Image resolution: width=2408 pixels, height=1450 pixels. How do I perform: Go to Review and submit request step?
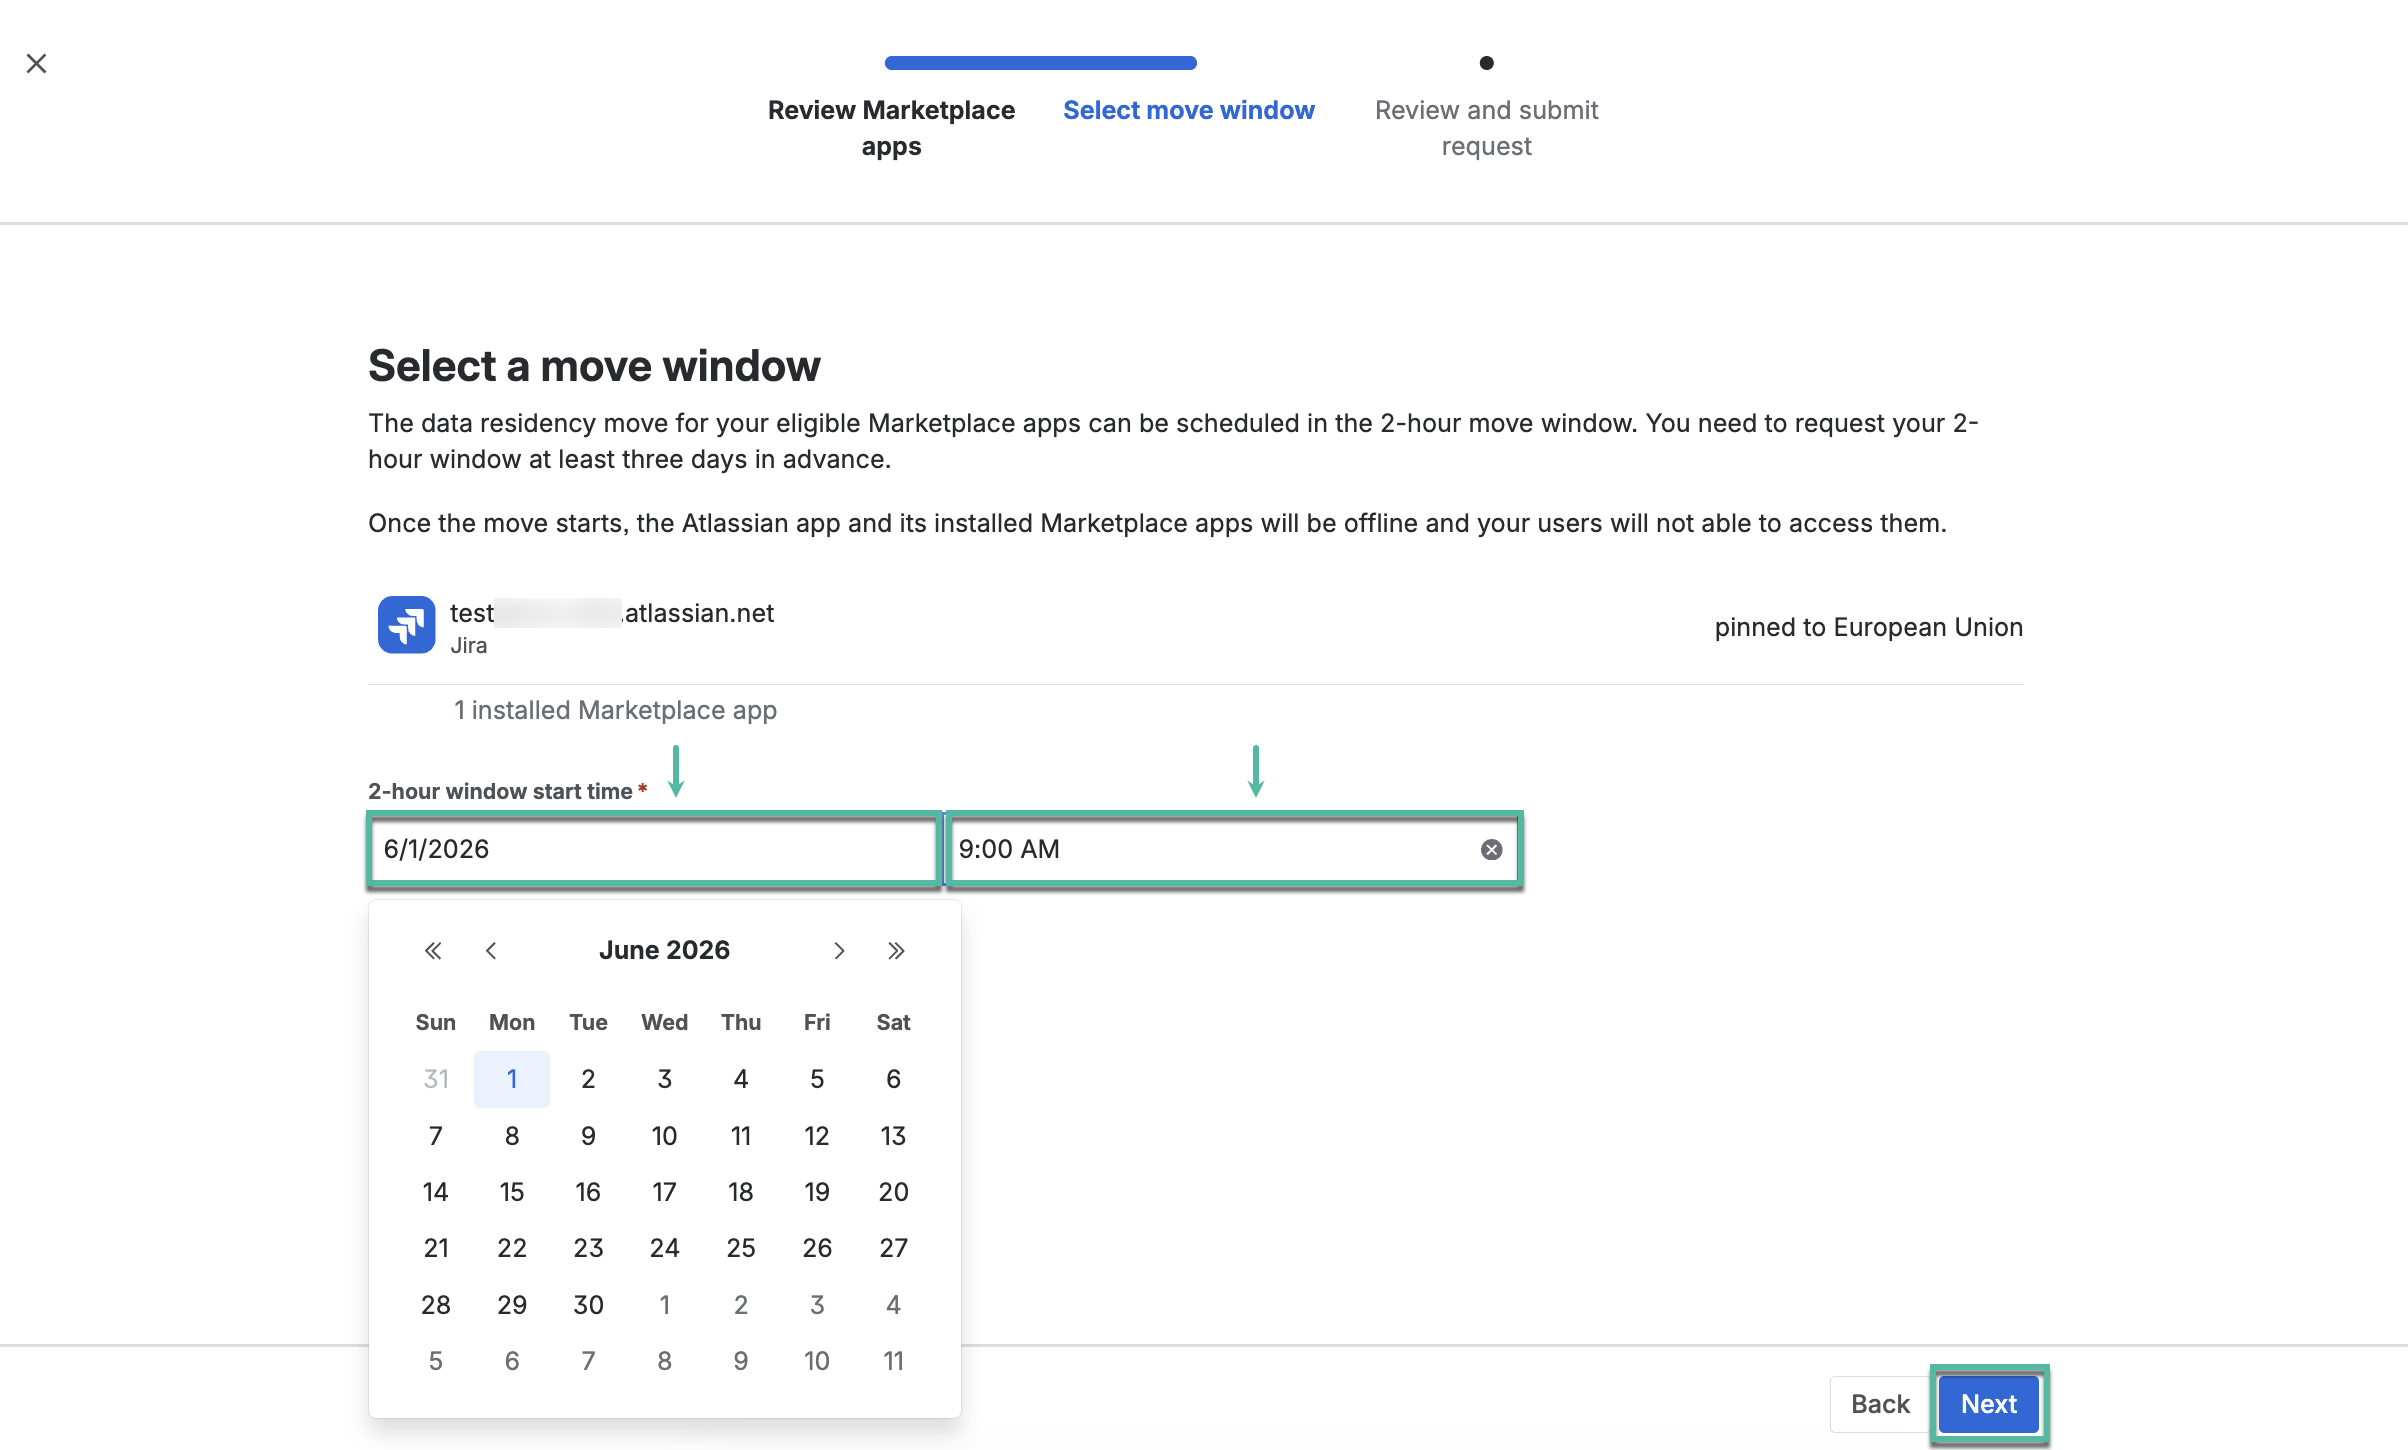tap(1486, 128)
